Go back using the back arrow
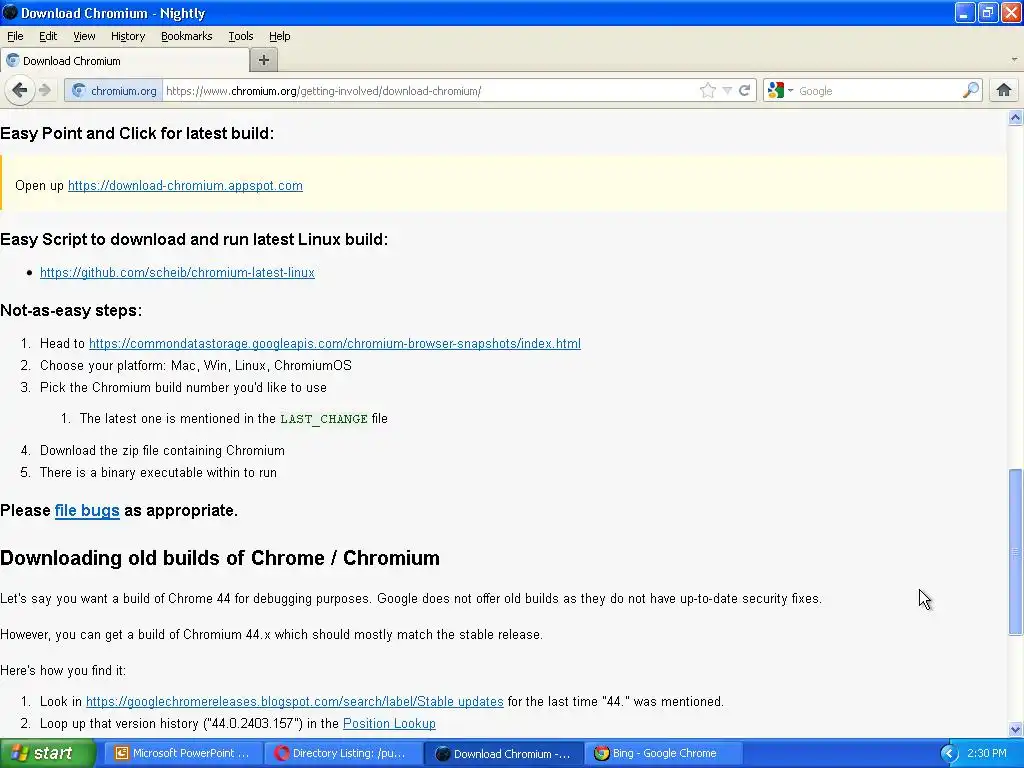This screenshot has width=1024, height=768. click(x=20, y=90)
